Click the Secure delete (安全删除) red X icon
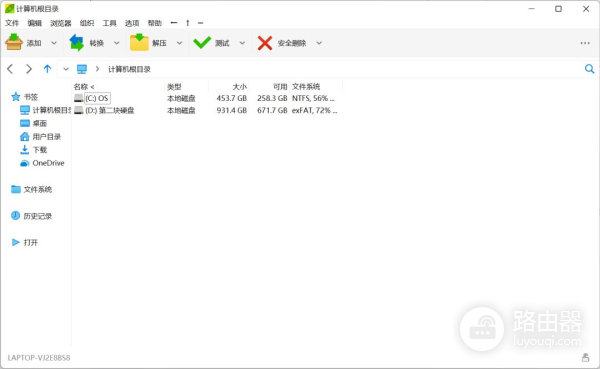The image size is (600, 369). click(265, 43)
